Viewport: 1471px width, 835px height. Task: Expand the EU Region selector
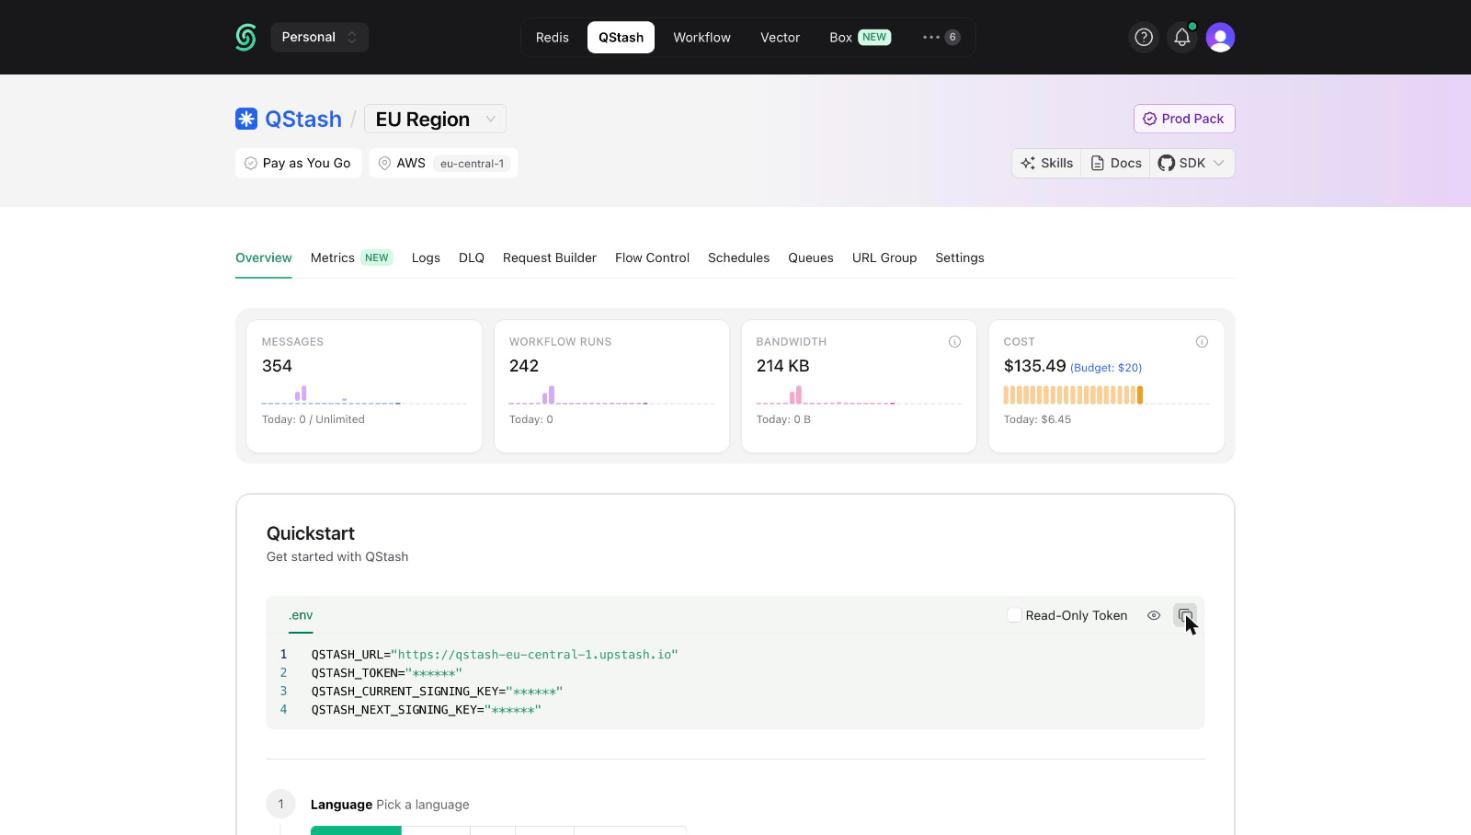click(x=435, y=119)
